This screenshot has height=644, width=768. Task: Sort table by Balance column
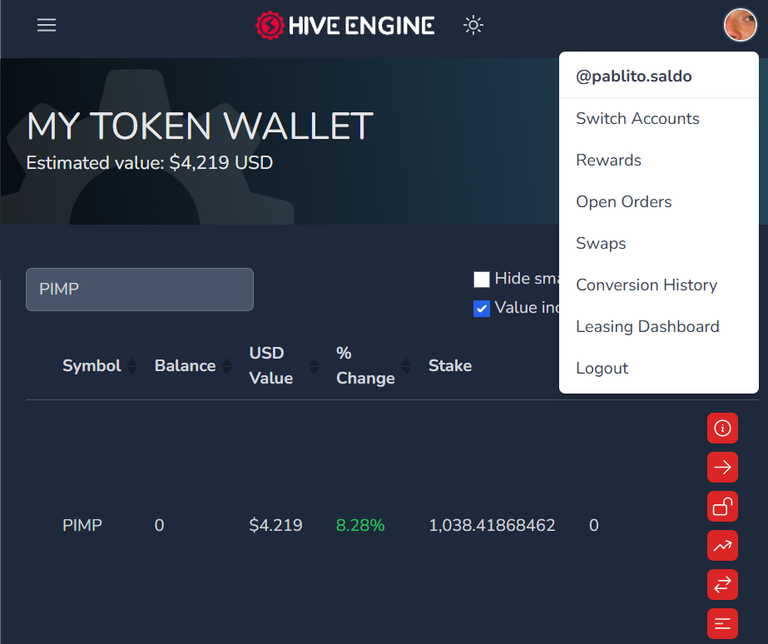pyautogui.click(x=192, y=366)
